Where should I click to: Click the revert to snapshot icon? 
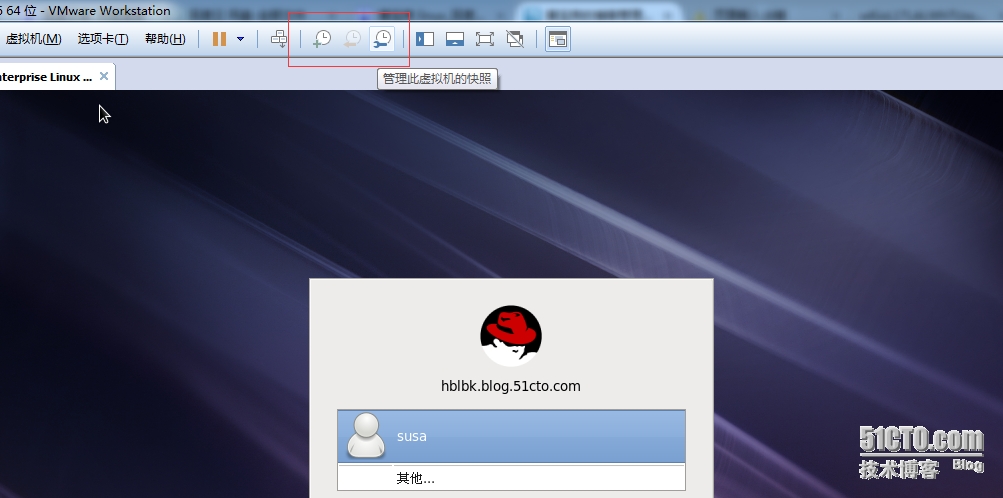(x=352, y=39)
